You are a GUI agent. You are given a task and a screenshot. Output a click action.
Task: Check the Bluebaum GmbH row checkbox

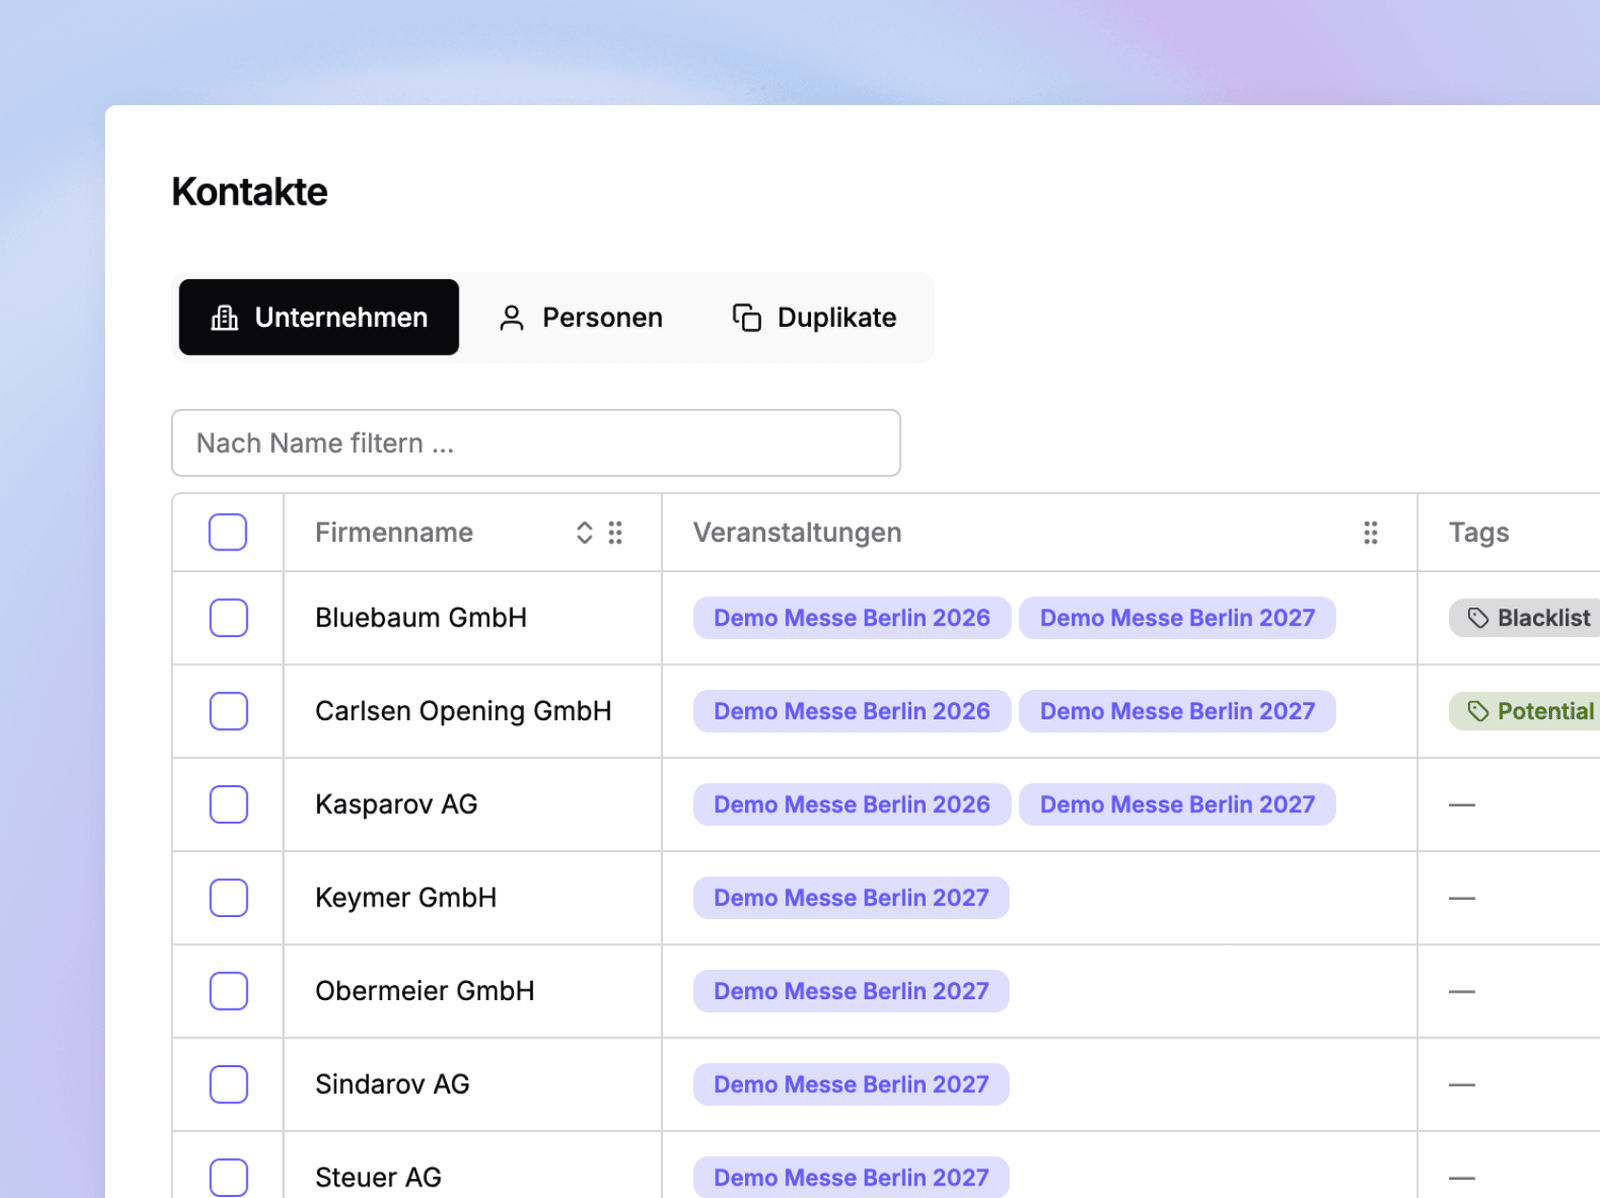point(229,618)
